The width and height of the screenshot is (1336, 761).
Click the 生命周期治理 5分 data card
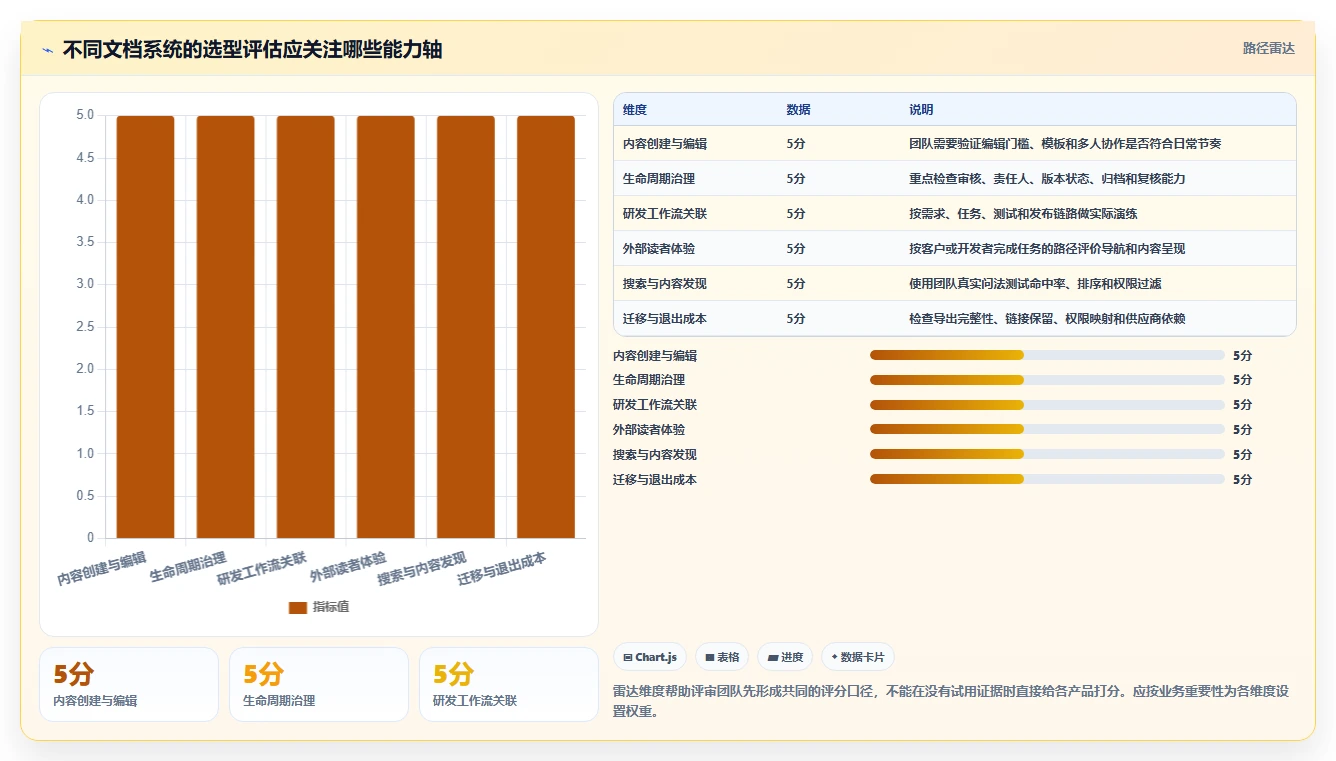[319, 684]
